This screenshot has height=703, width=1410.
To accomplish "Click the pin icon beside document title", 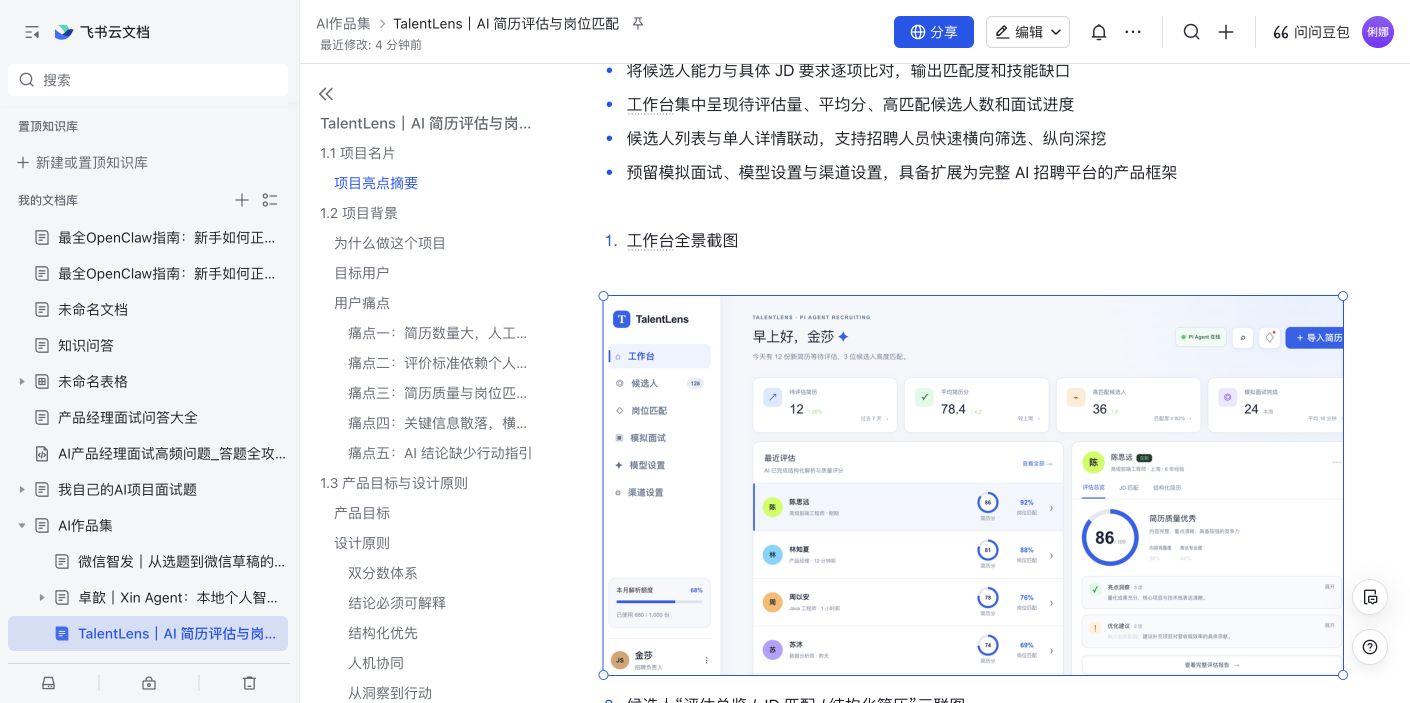I will point(638,23).
